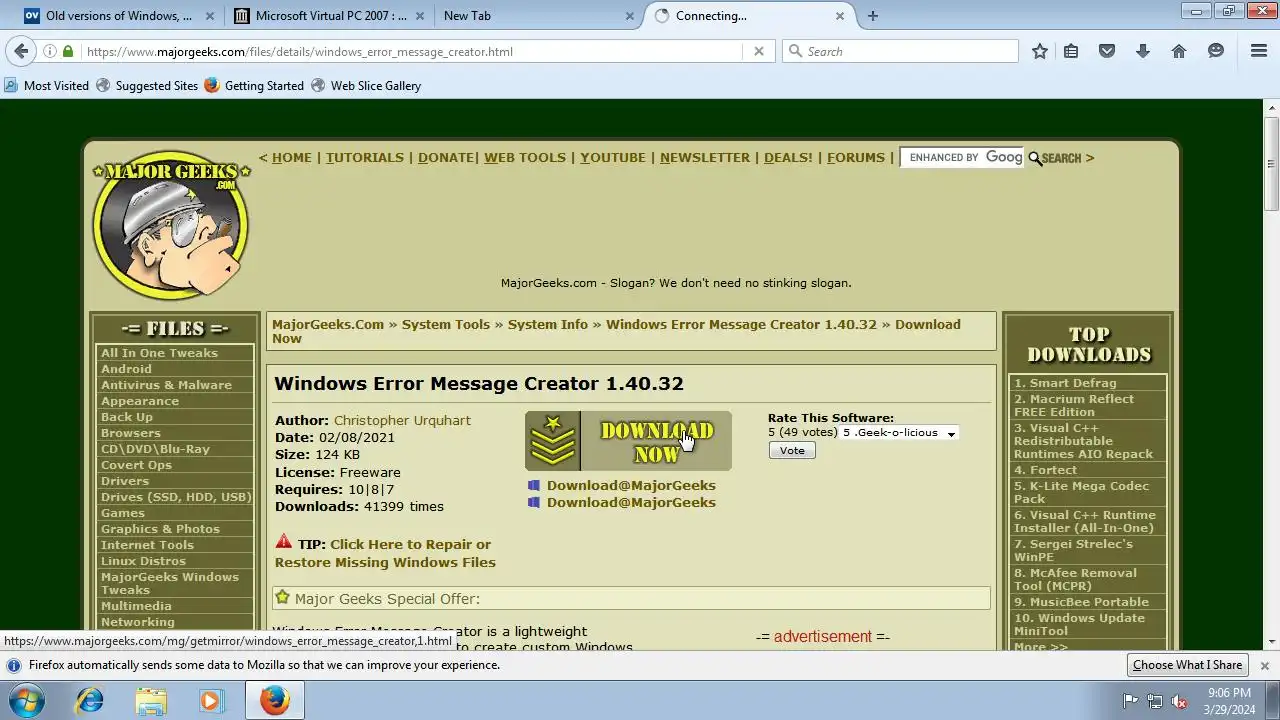This screenshot has height=720, width=1280.
Task: Open System Info breadcrumb link
Action: (x=548, y=324)
